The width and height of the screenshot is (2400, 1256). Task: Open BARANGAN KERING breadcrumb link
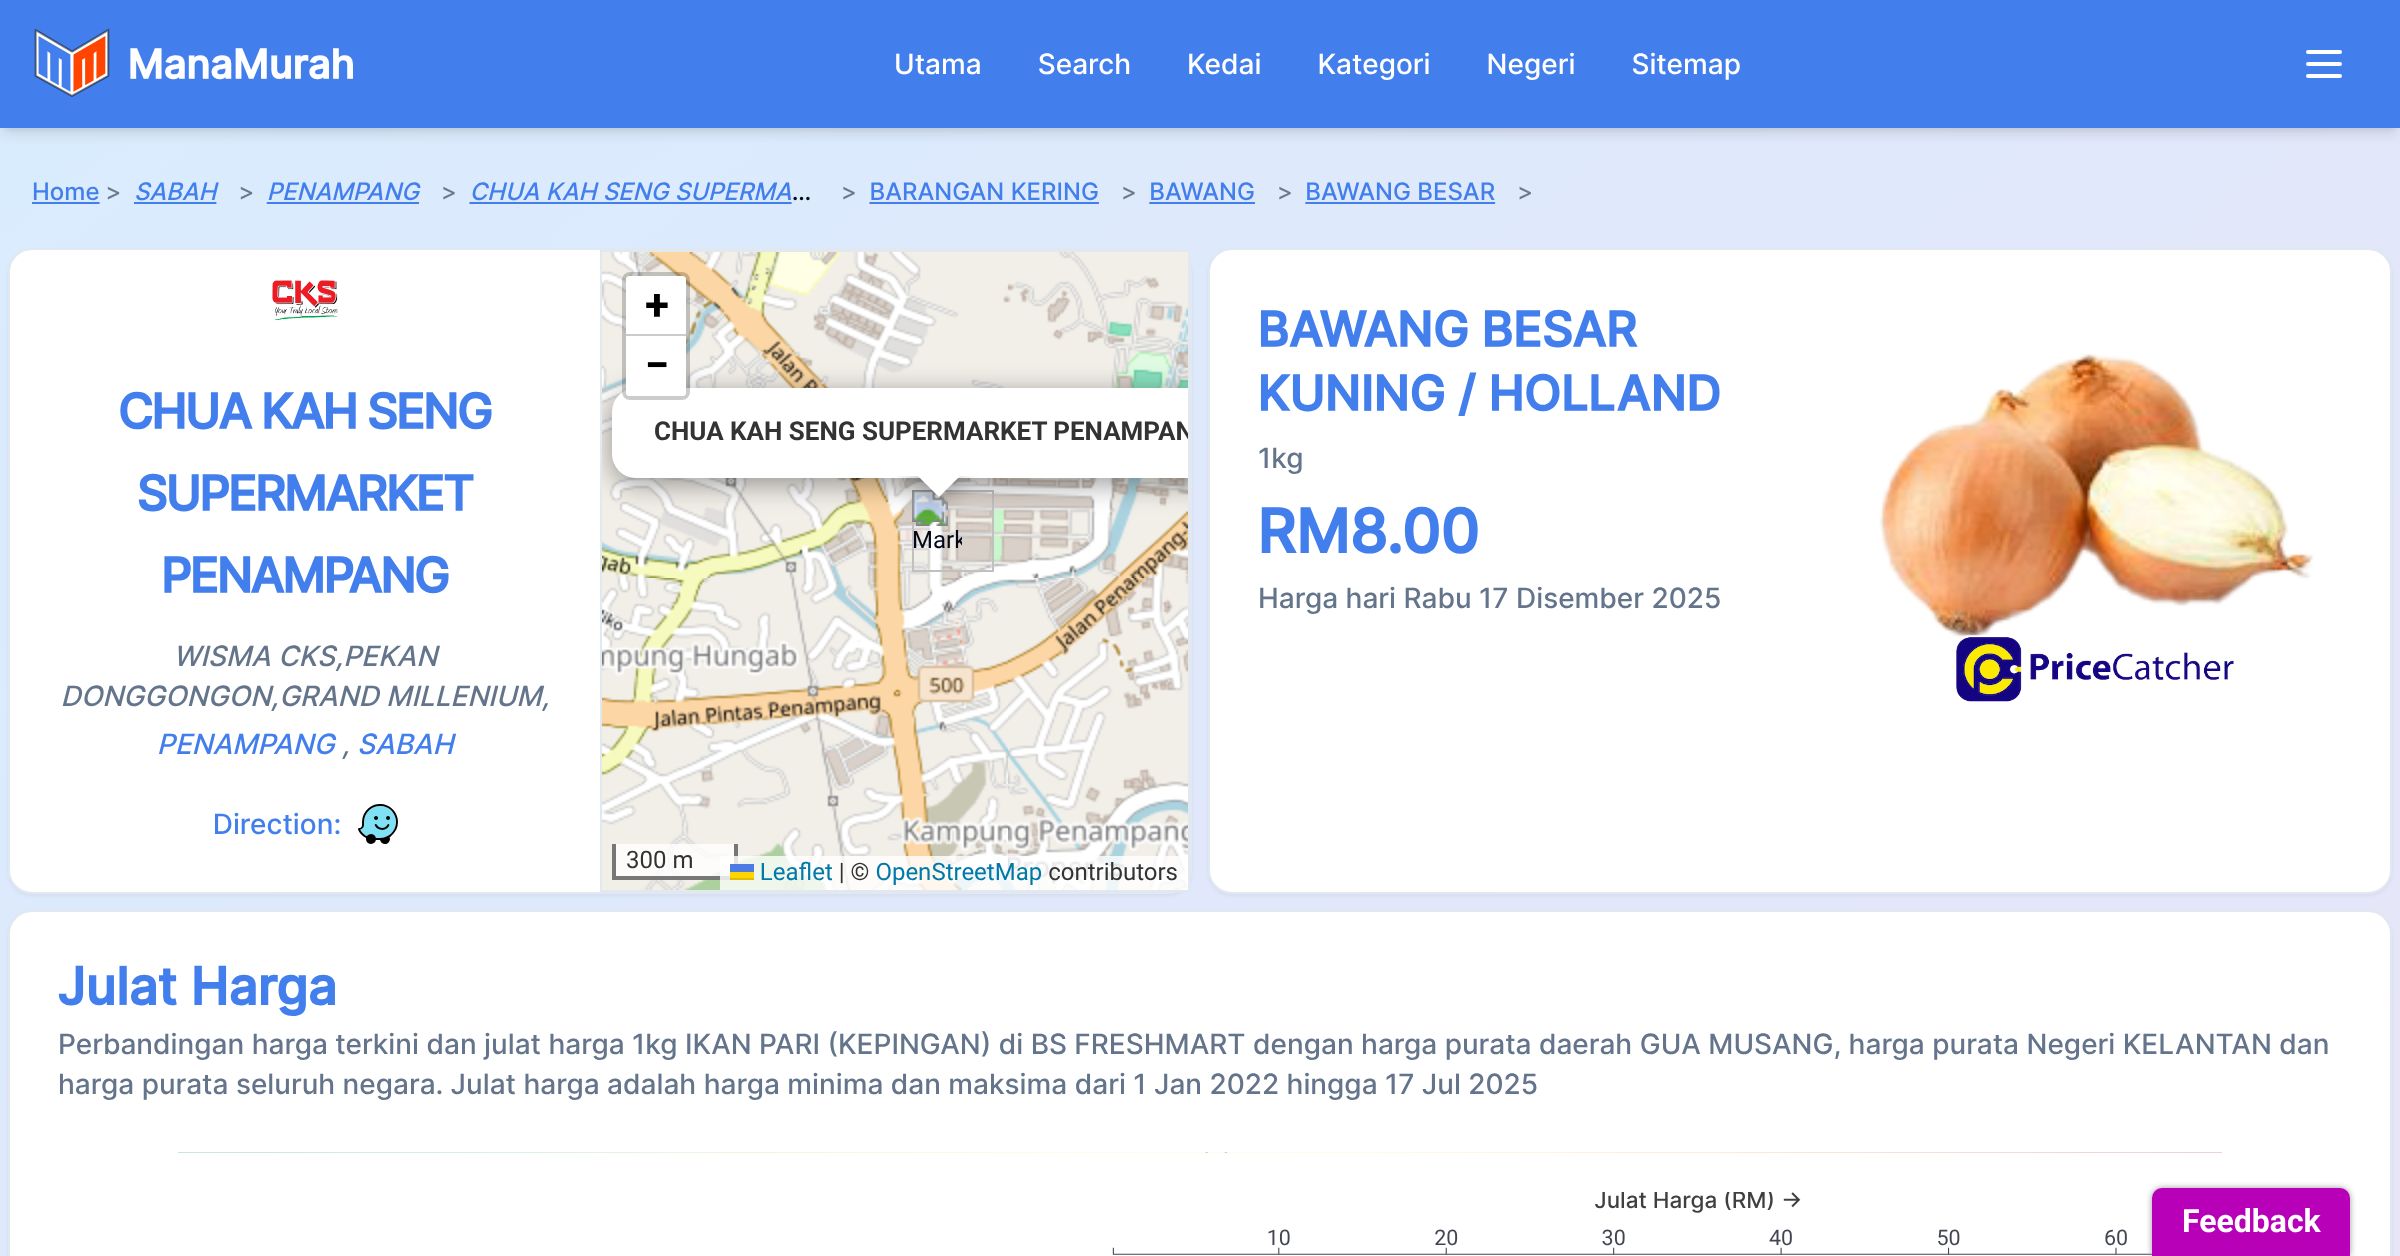983,191
